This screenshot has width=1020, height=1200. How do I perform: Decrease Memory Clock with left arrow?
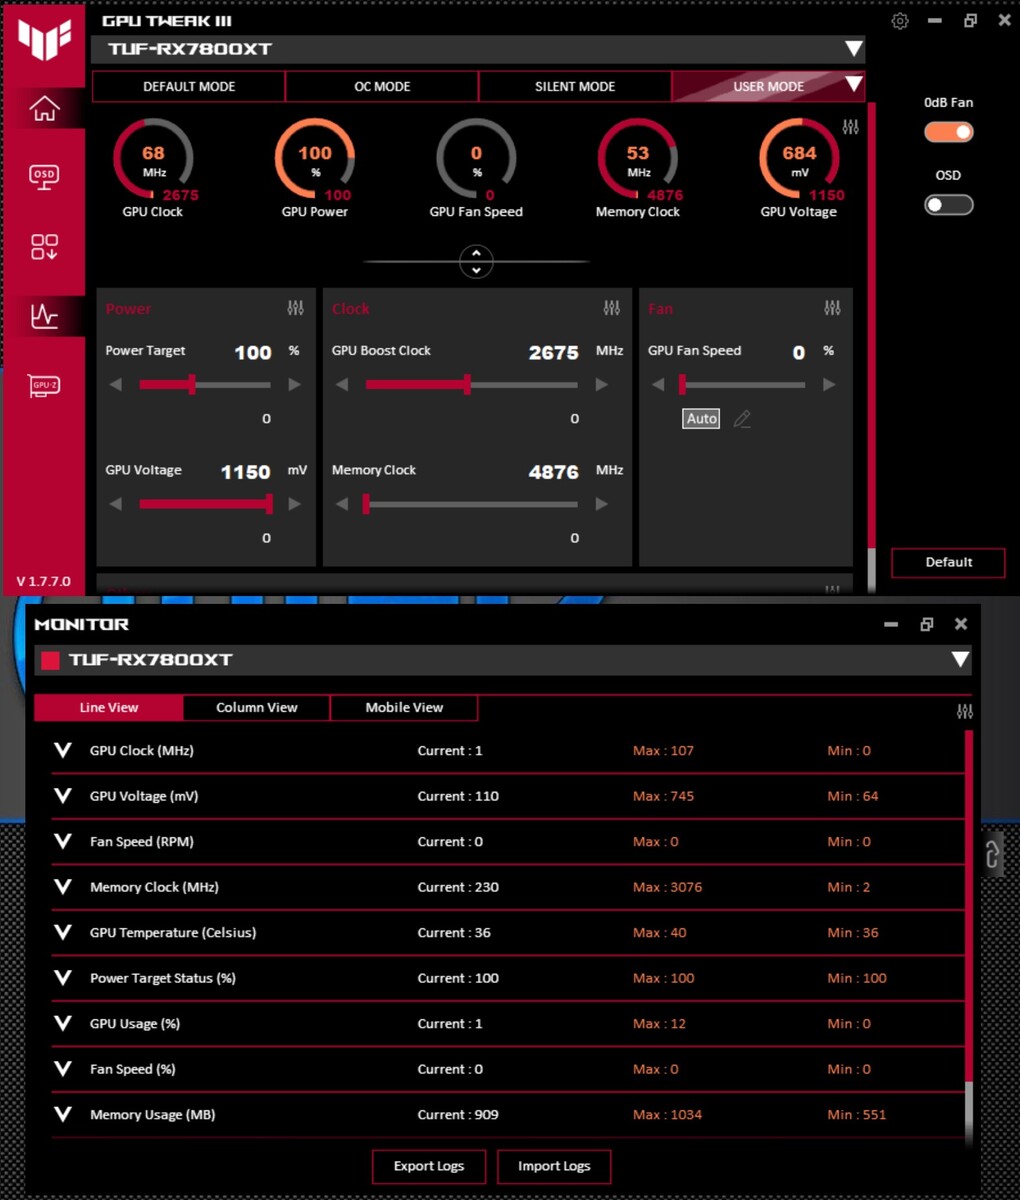(x=342, y=504)
